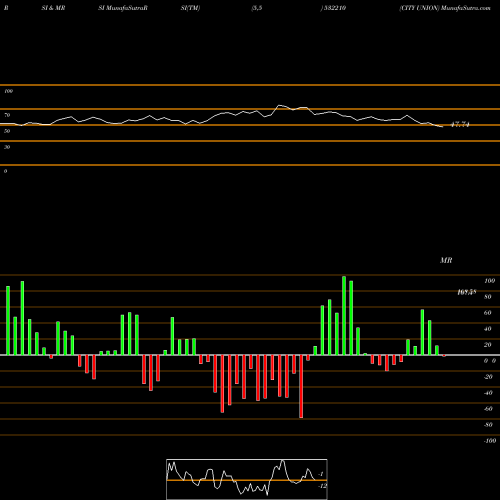Click the 'SI(TM)' header label
Screen dimensions: 500x500
(x=190, y=8)
